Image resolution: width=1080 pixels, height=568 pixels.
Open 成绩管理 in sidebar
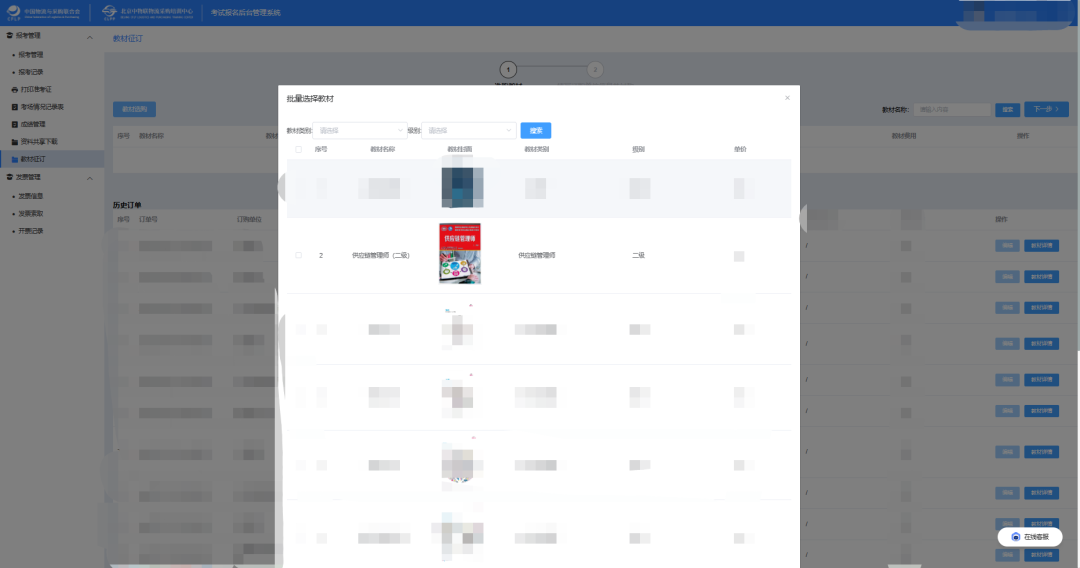click(33, 125)
